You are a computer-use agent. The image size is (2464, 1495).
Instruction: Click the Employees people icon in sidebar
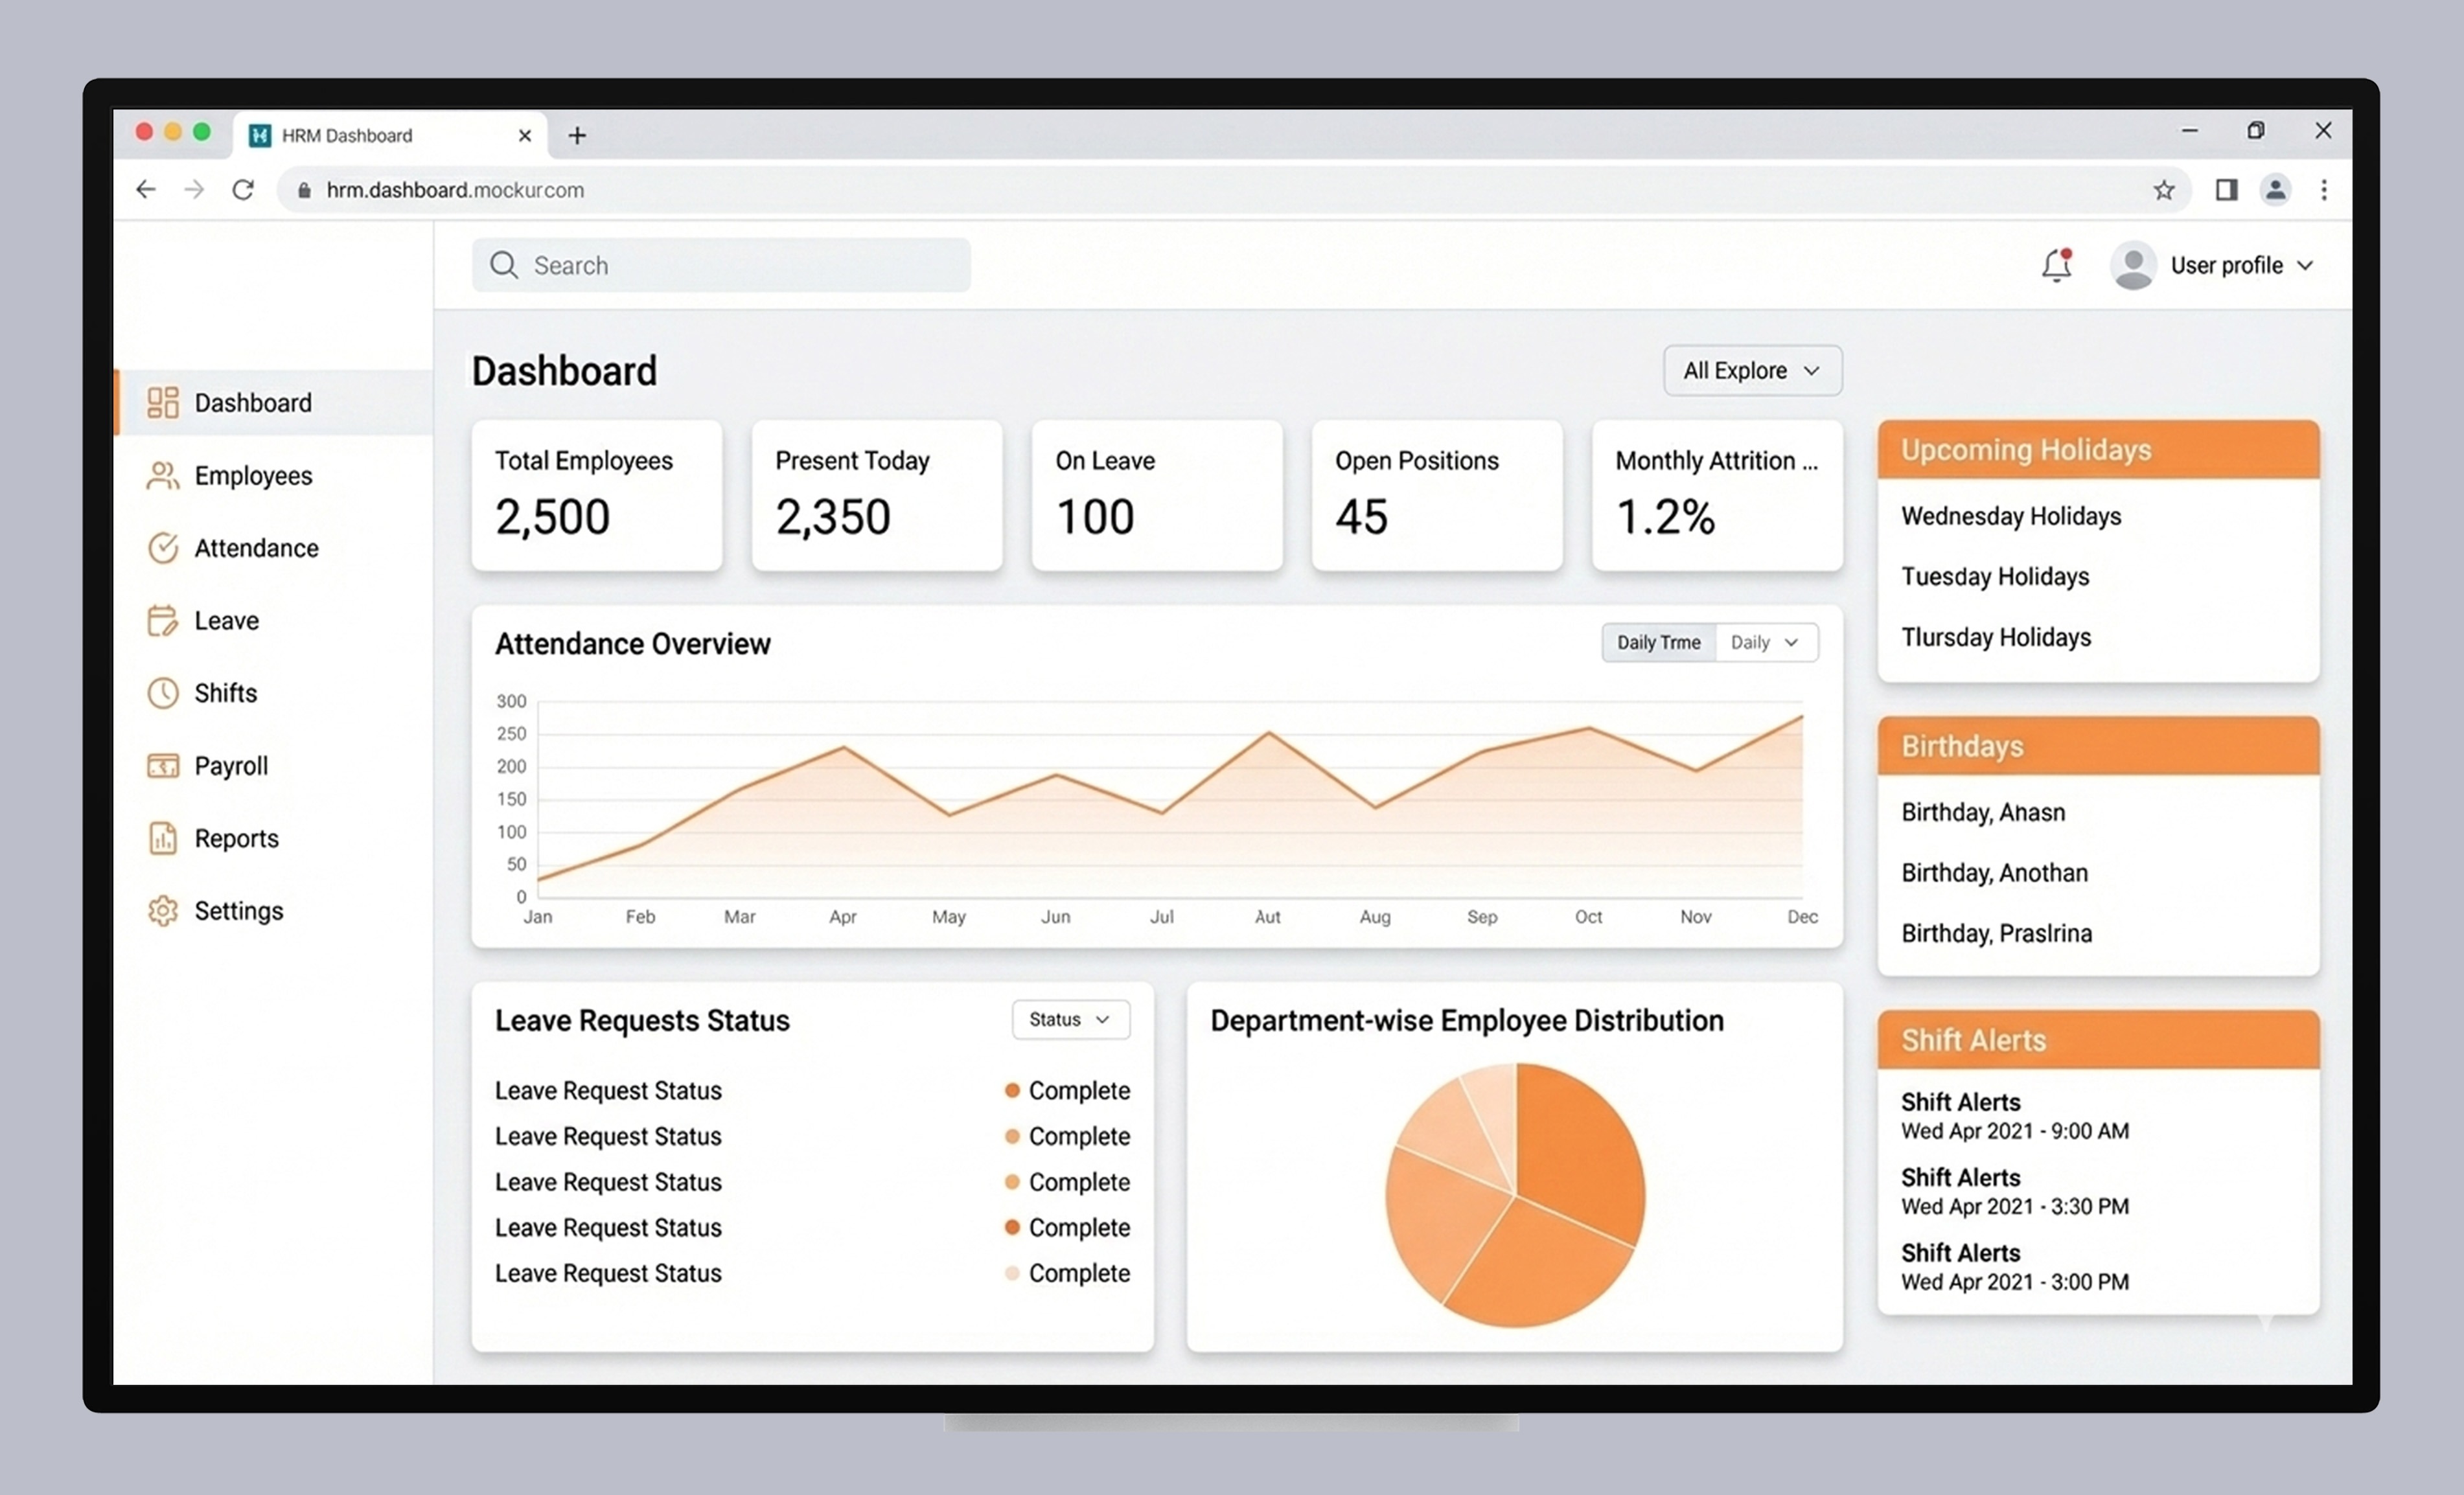[162, 476]
